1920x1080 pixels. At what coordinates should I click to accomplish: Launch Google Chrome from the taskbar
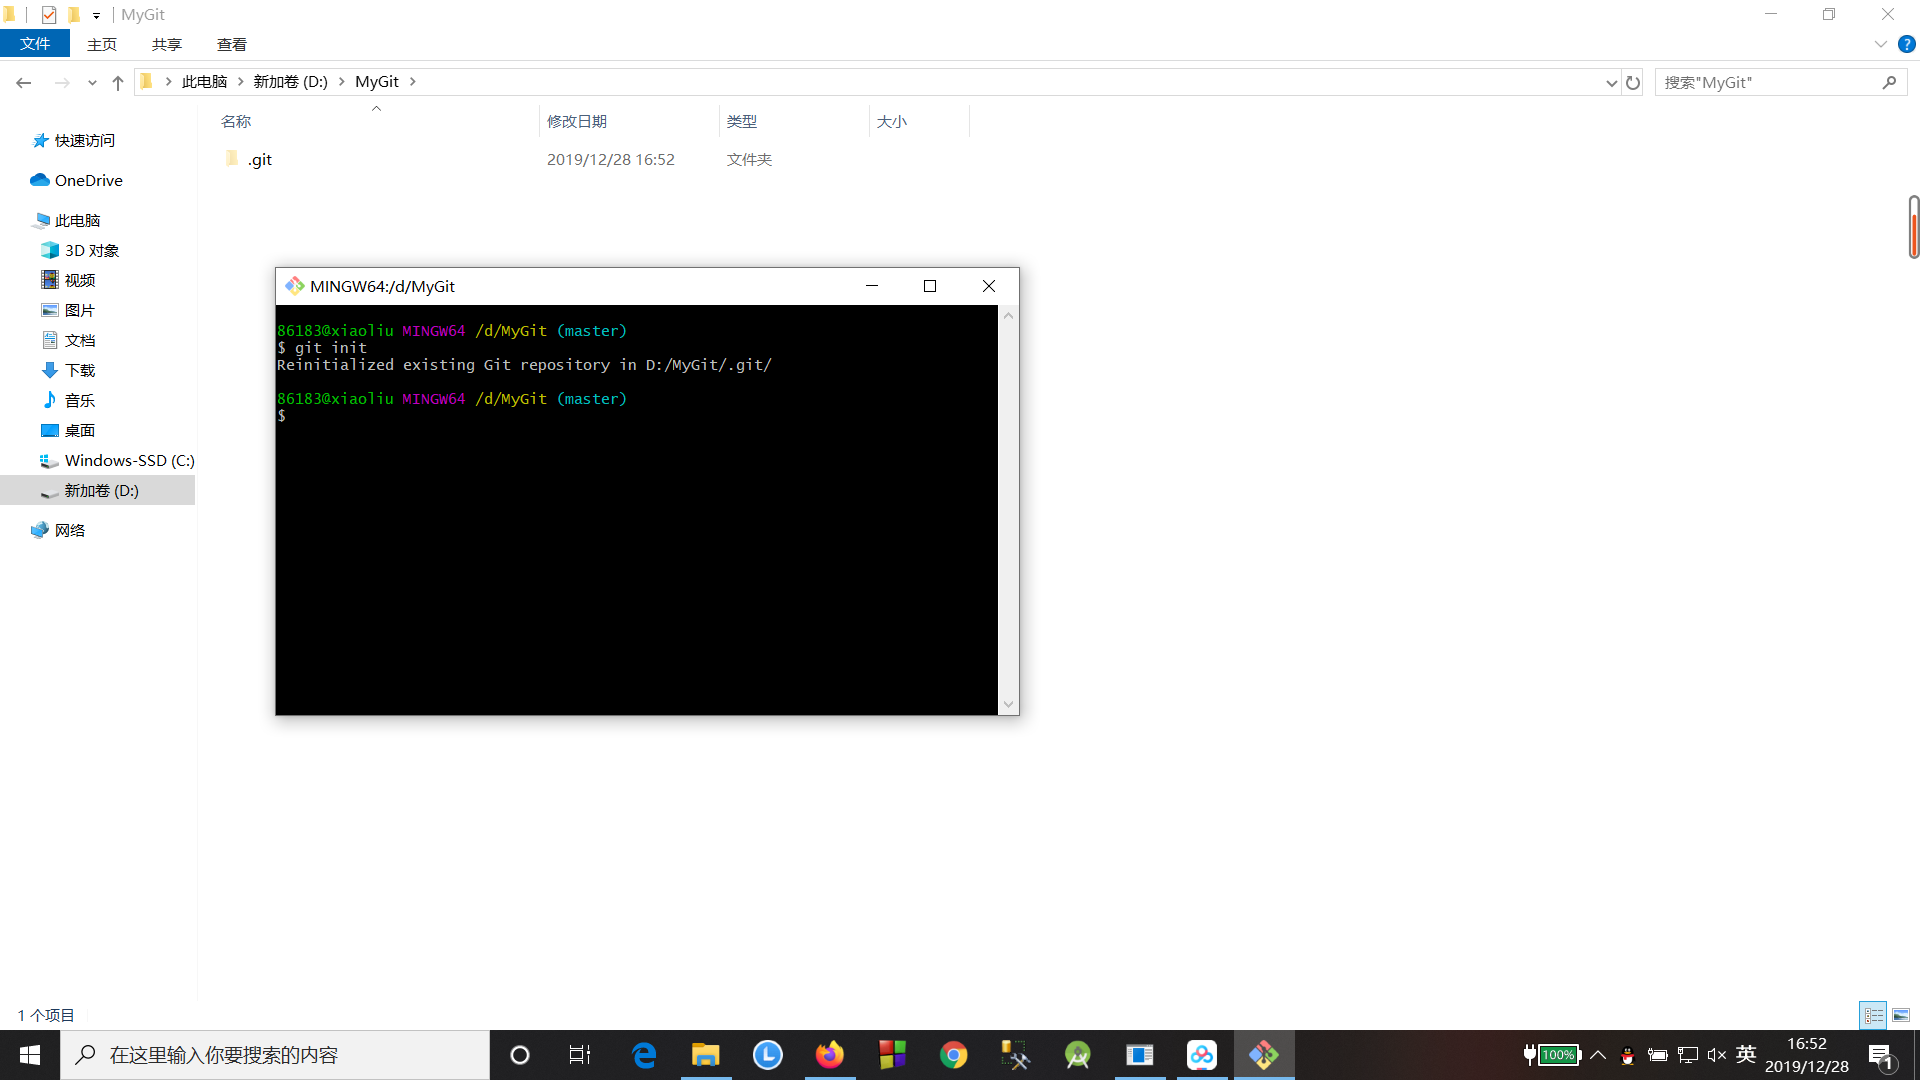[x=955, y=1054]
